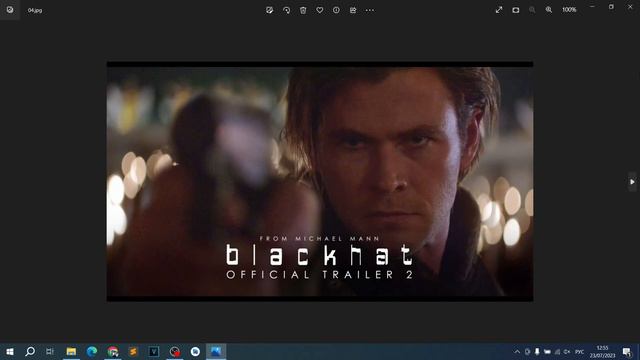Rotate the photo using the rotate icon
The height and width of the screenshot is (360, 640).
tap(287, 10)
